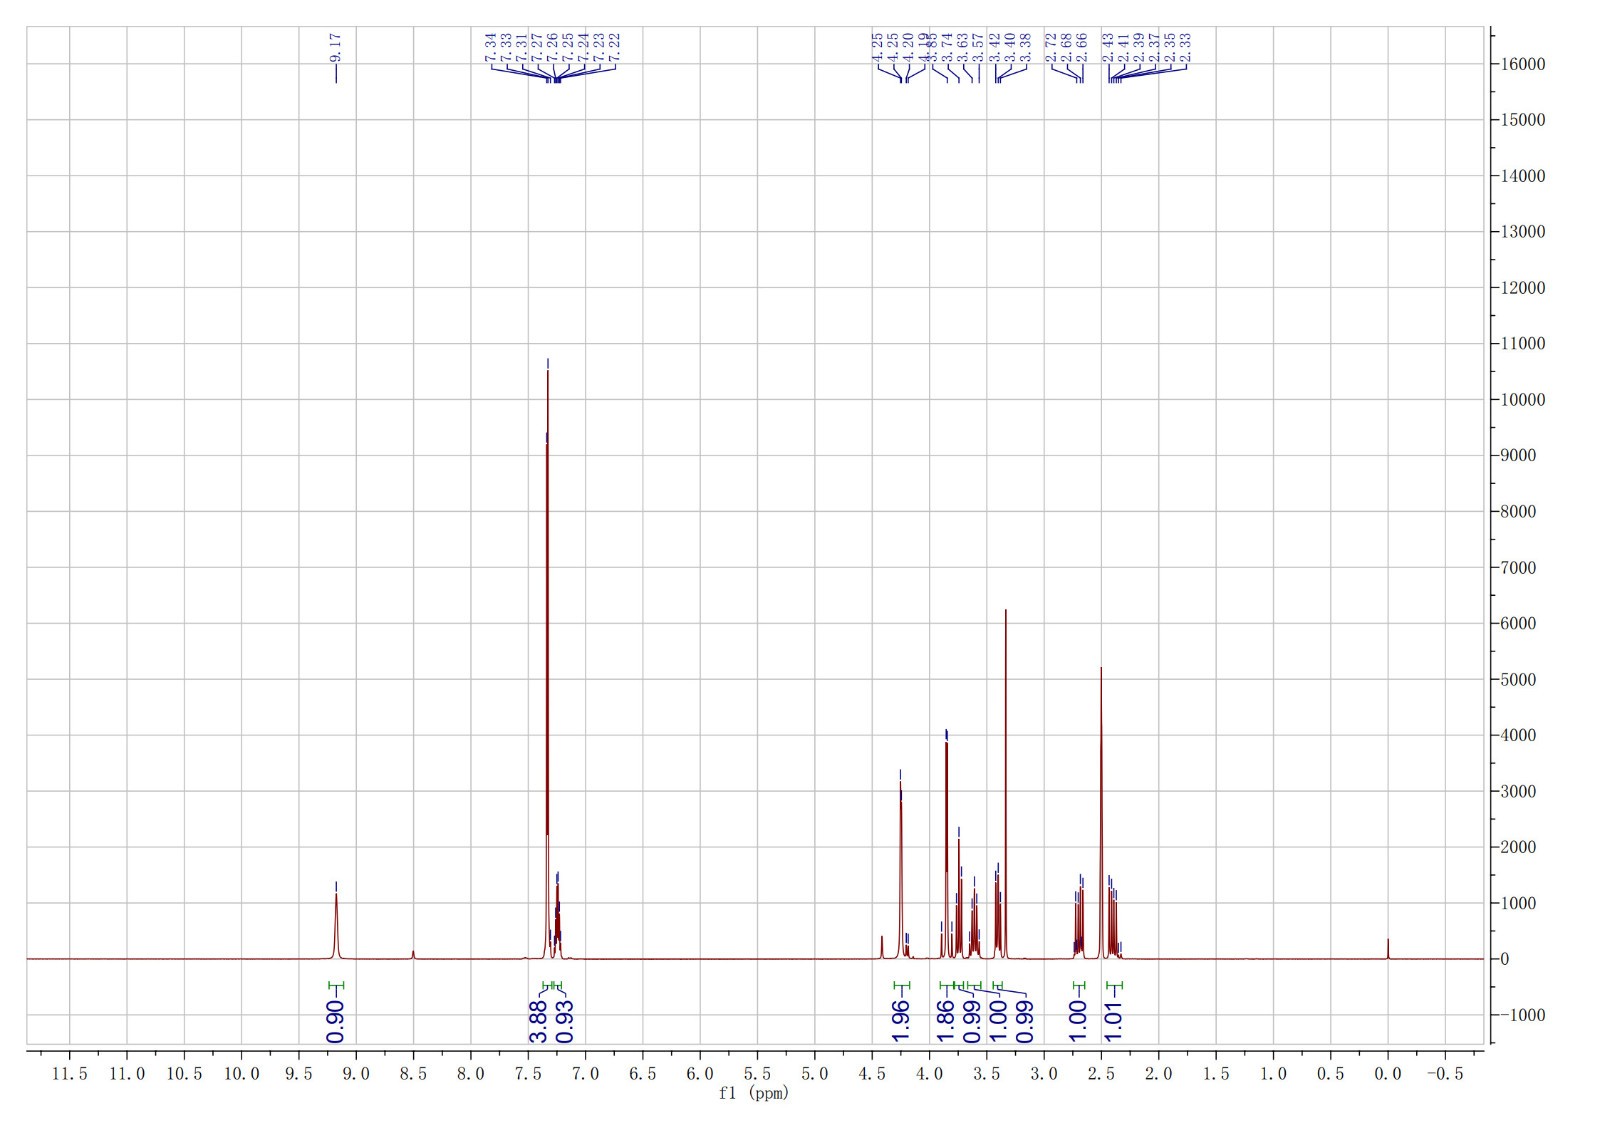Image resolution: width=1600 pixels, height=1129 pixels.
Task: Click the 7.22 peak label
Action: (x=614, y=46)
